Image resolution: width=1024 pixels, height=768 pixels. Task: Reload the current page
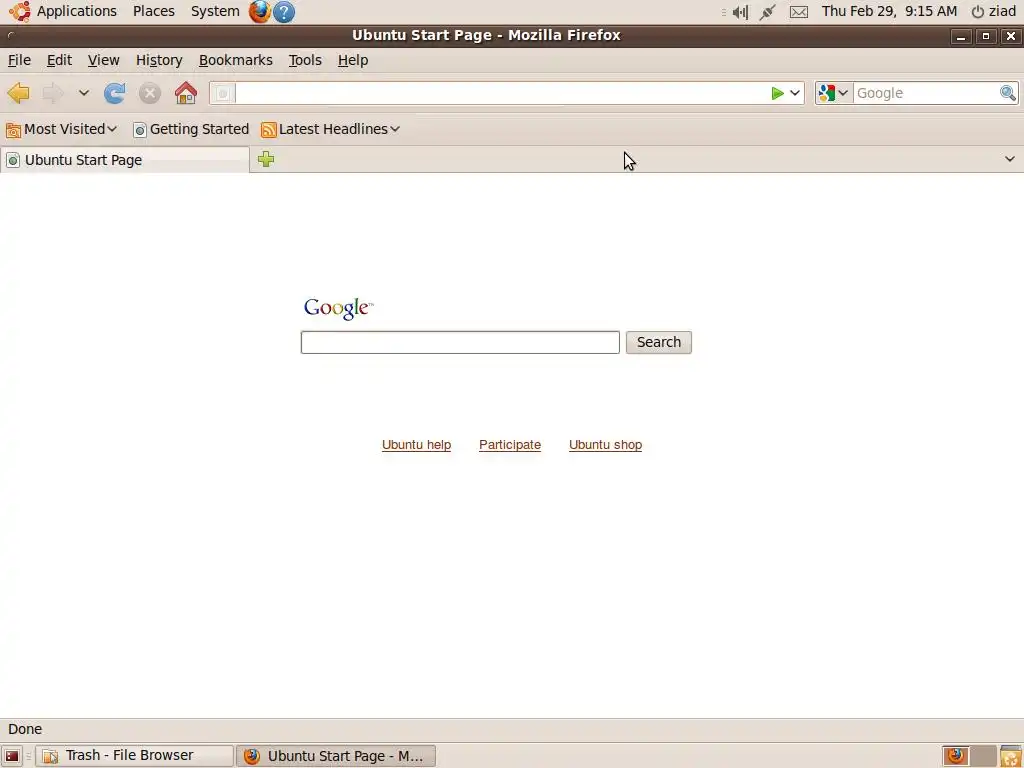(x=114, y=93)
